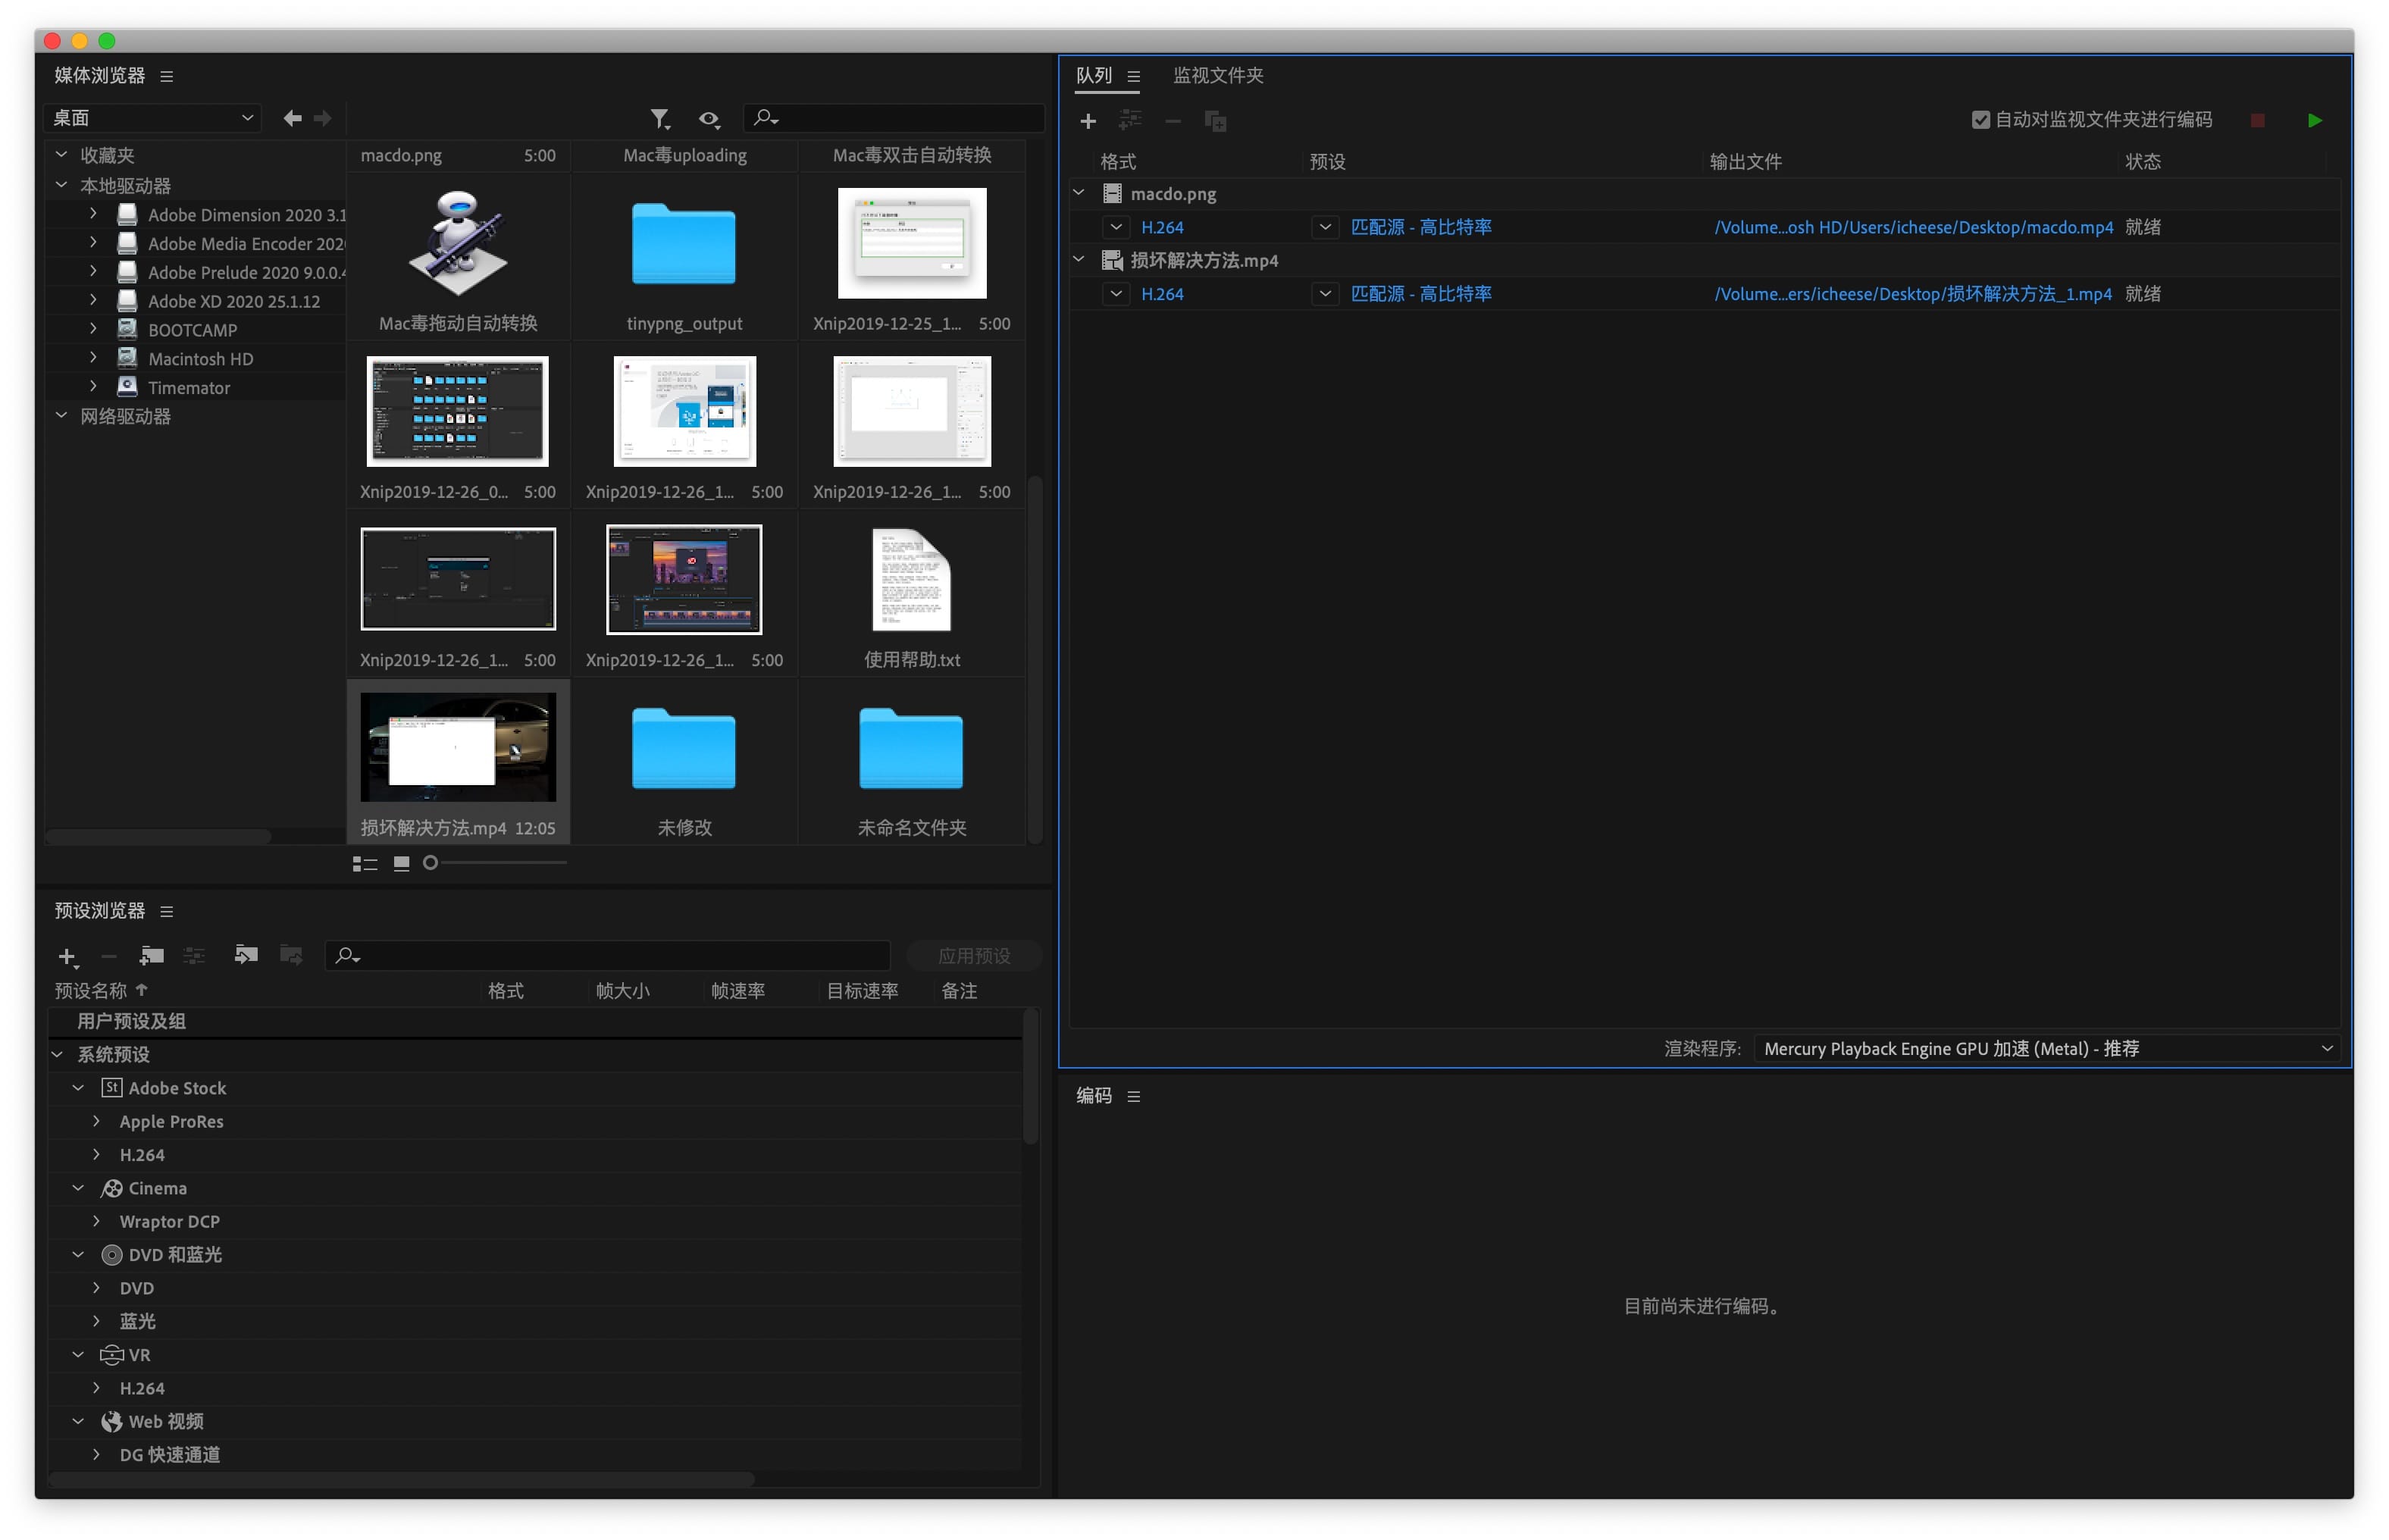2389x1540 pixels.
Task: Toggle auto-encode watch folders checkbox
Action: click(1980, 120)
